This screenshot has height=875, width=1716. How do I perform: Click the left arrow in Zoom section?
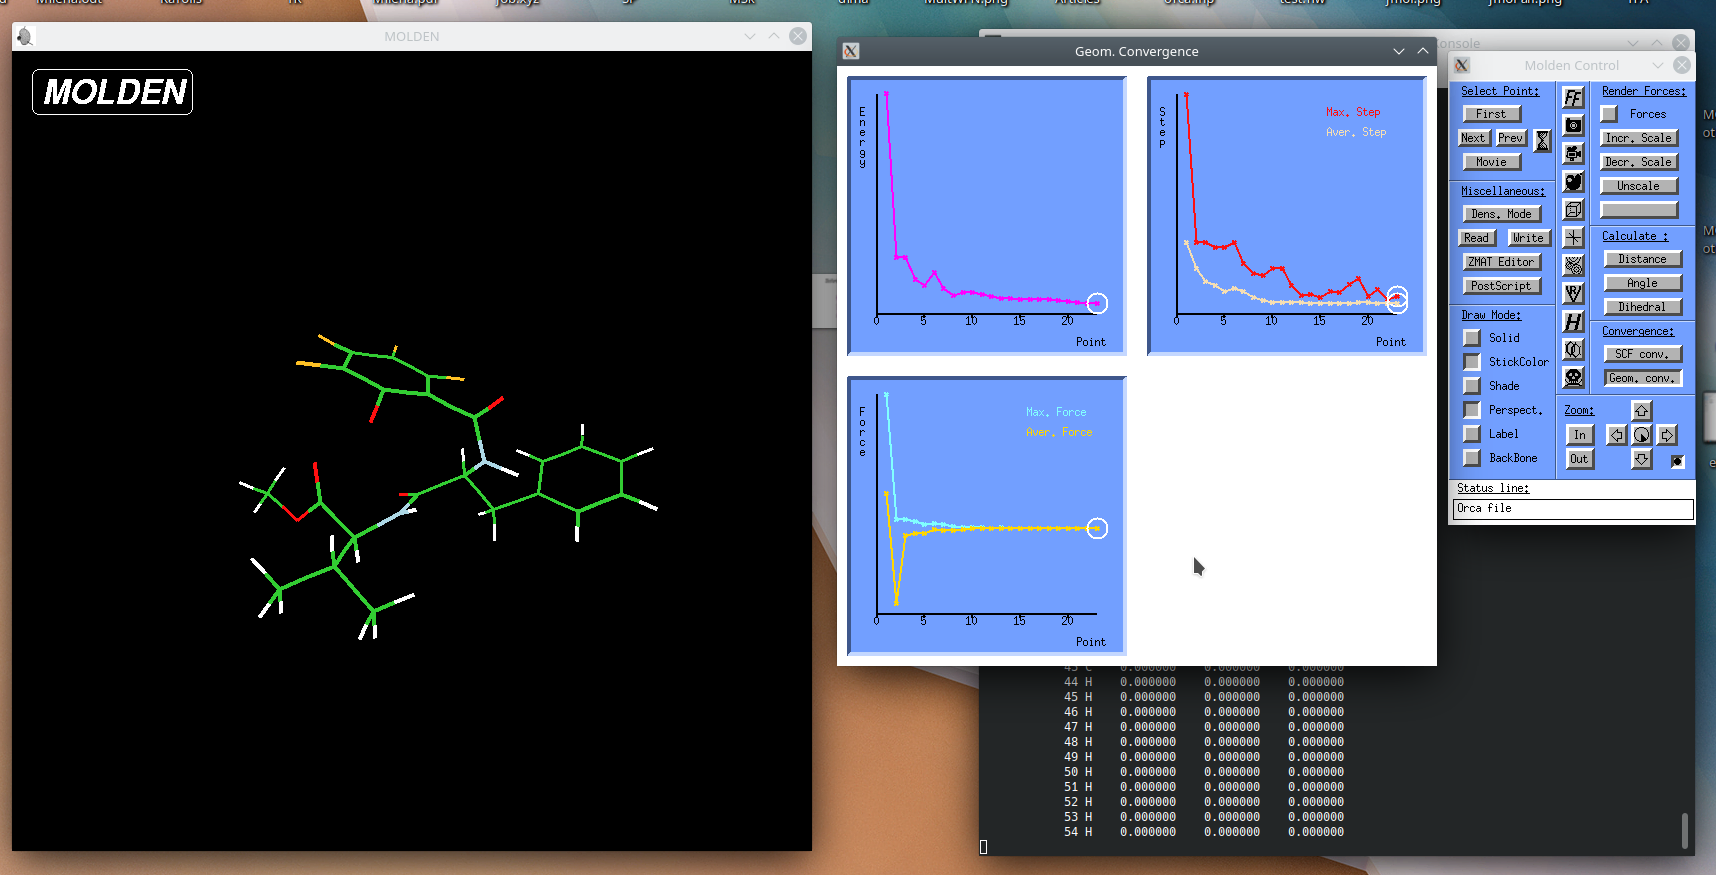[x=1617, y=435]
